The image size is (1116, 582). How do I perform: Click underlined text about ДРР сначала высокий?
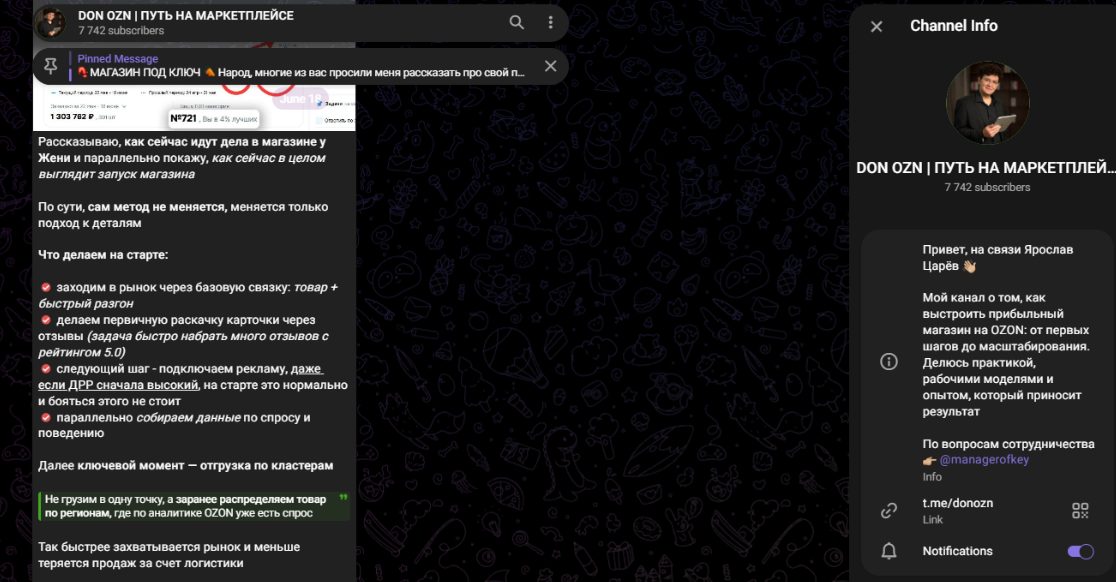pyautogui.click(x=181, y=377)
